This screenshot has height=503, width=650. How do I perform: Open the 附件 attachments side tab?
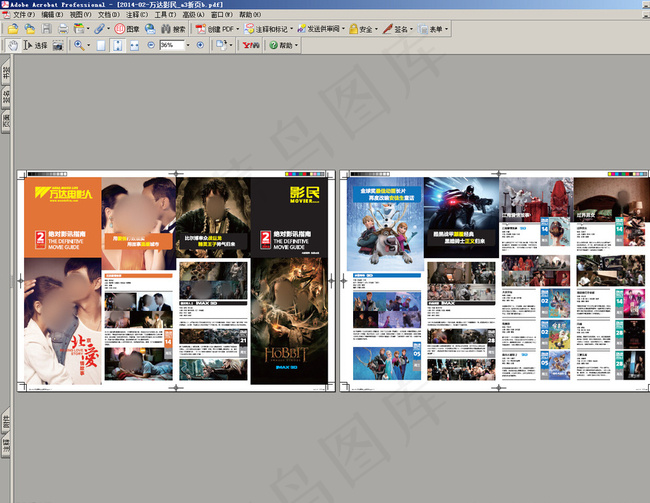coord(6,422)
